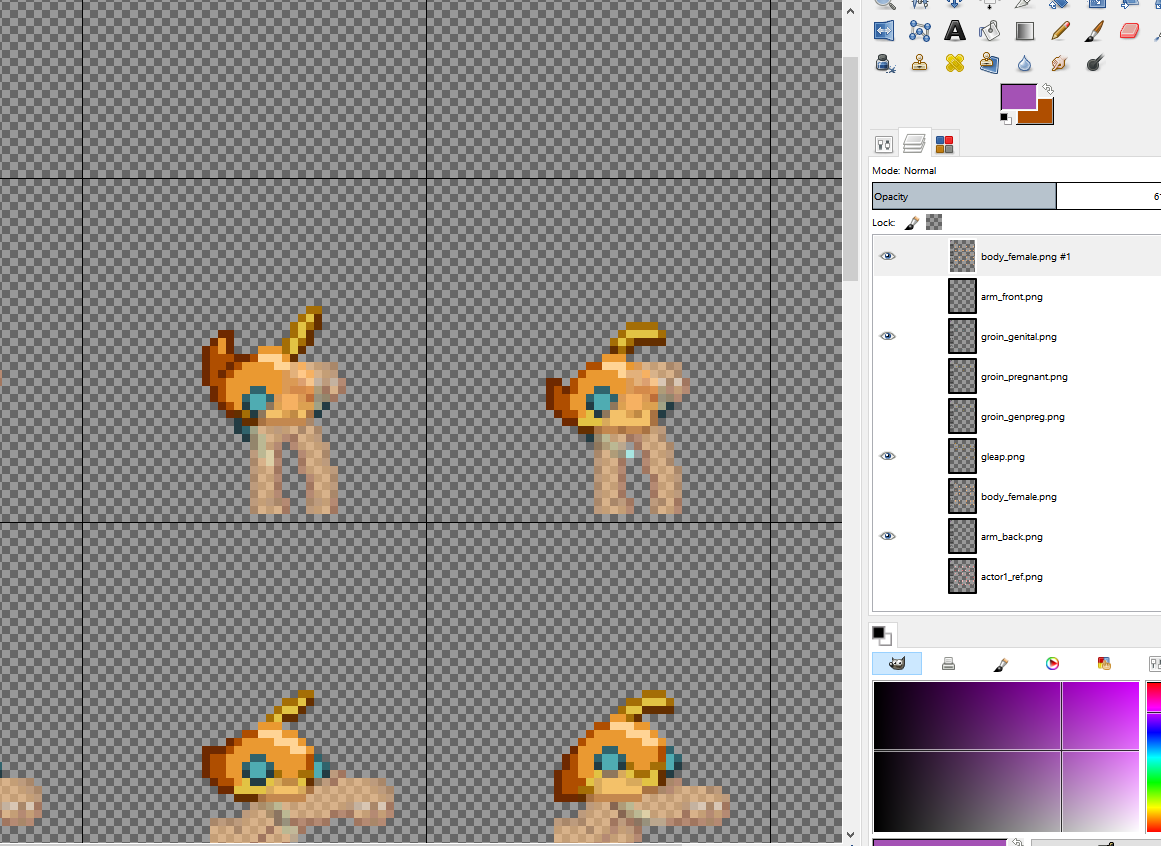Choose the Watercolor brush color selector
1161x846 pixels.
click(1000, 663)
